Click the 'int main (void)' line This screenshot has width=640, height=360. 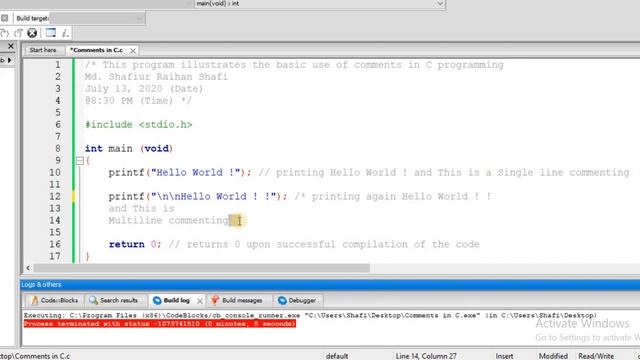129,149
